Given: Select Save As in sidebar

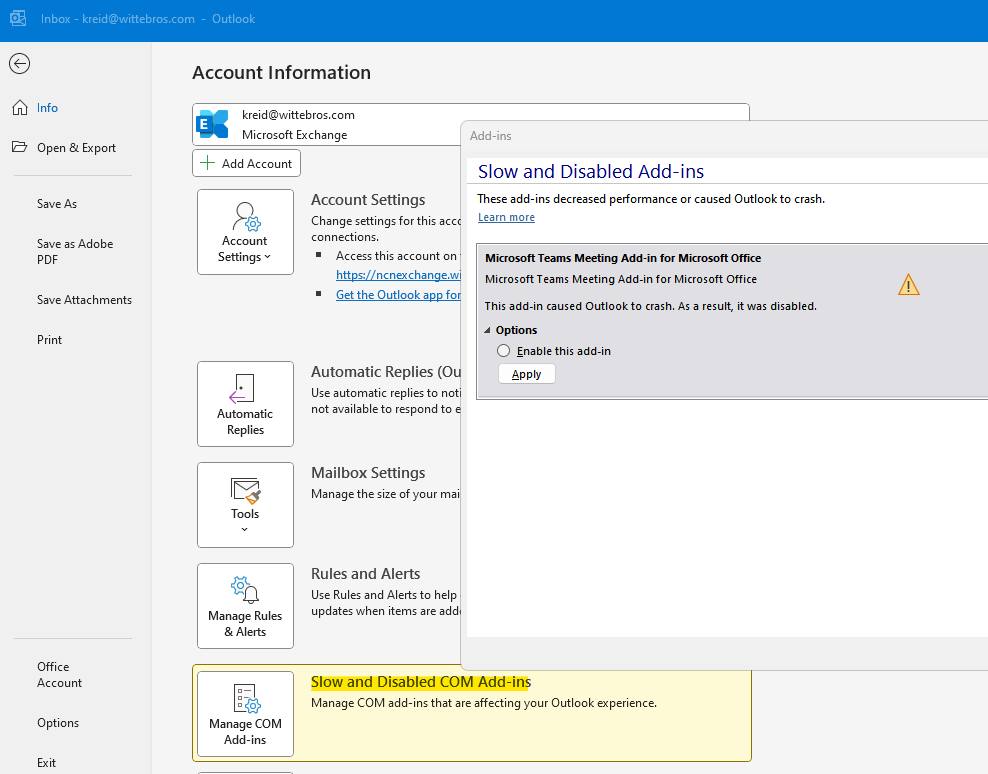Looking at the screenshot, I should click(x=57, y=204).
